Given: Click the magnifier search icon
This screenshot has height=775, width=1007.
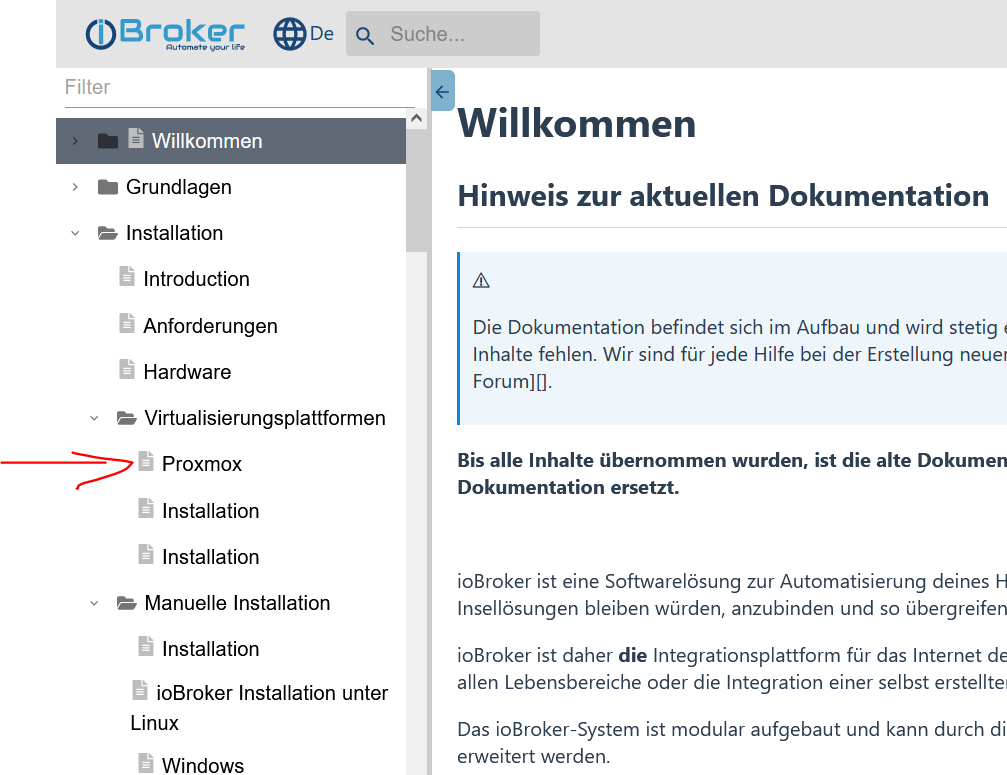Looking at the screenshot, I should pos(365,35).
